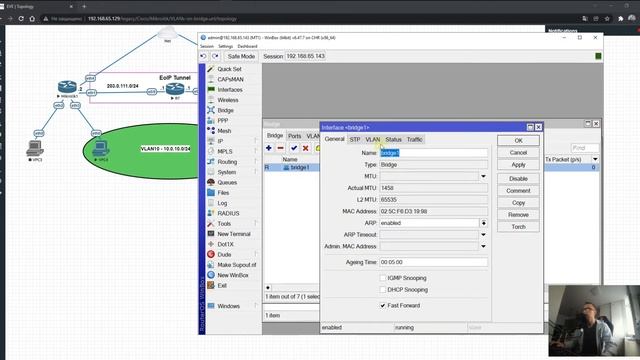Launch New Terminal from the sidebar
Viewport: 640px width, 360px height.
pos(233,234)
